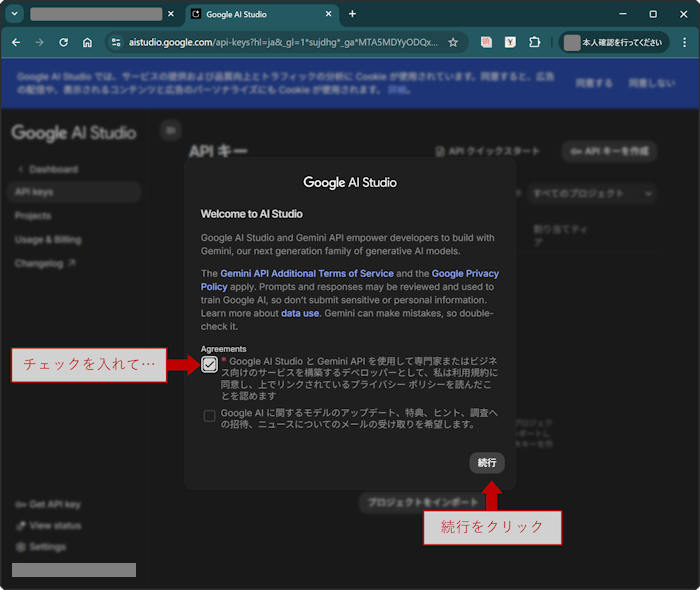Enable the Google AI email updates checkbox
The height and width of the screenshot is (590, 700).
tap(209, 416)
